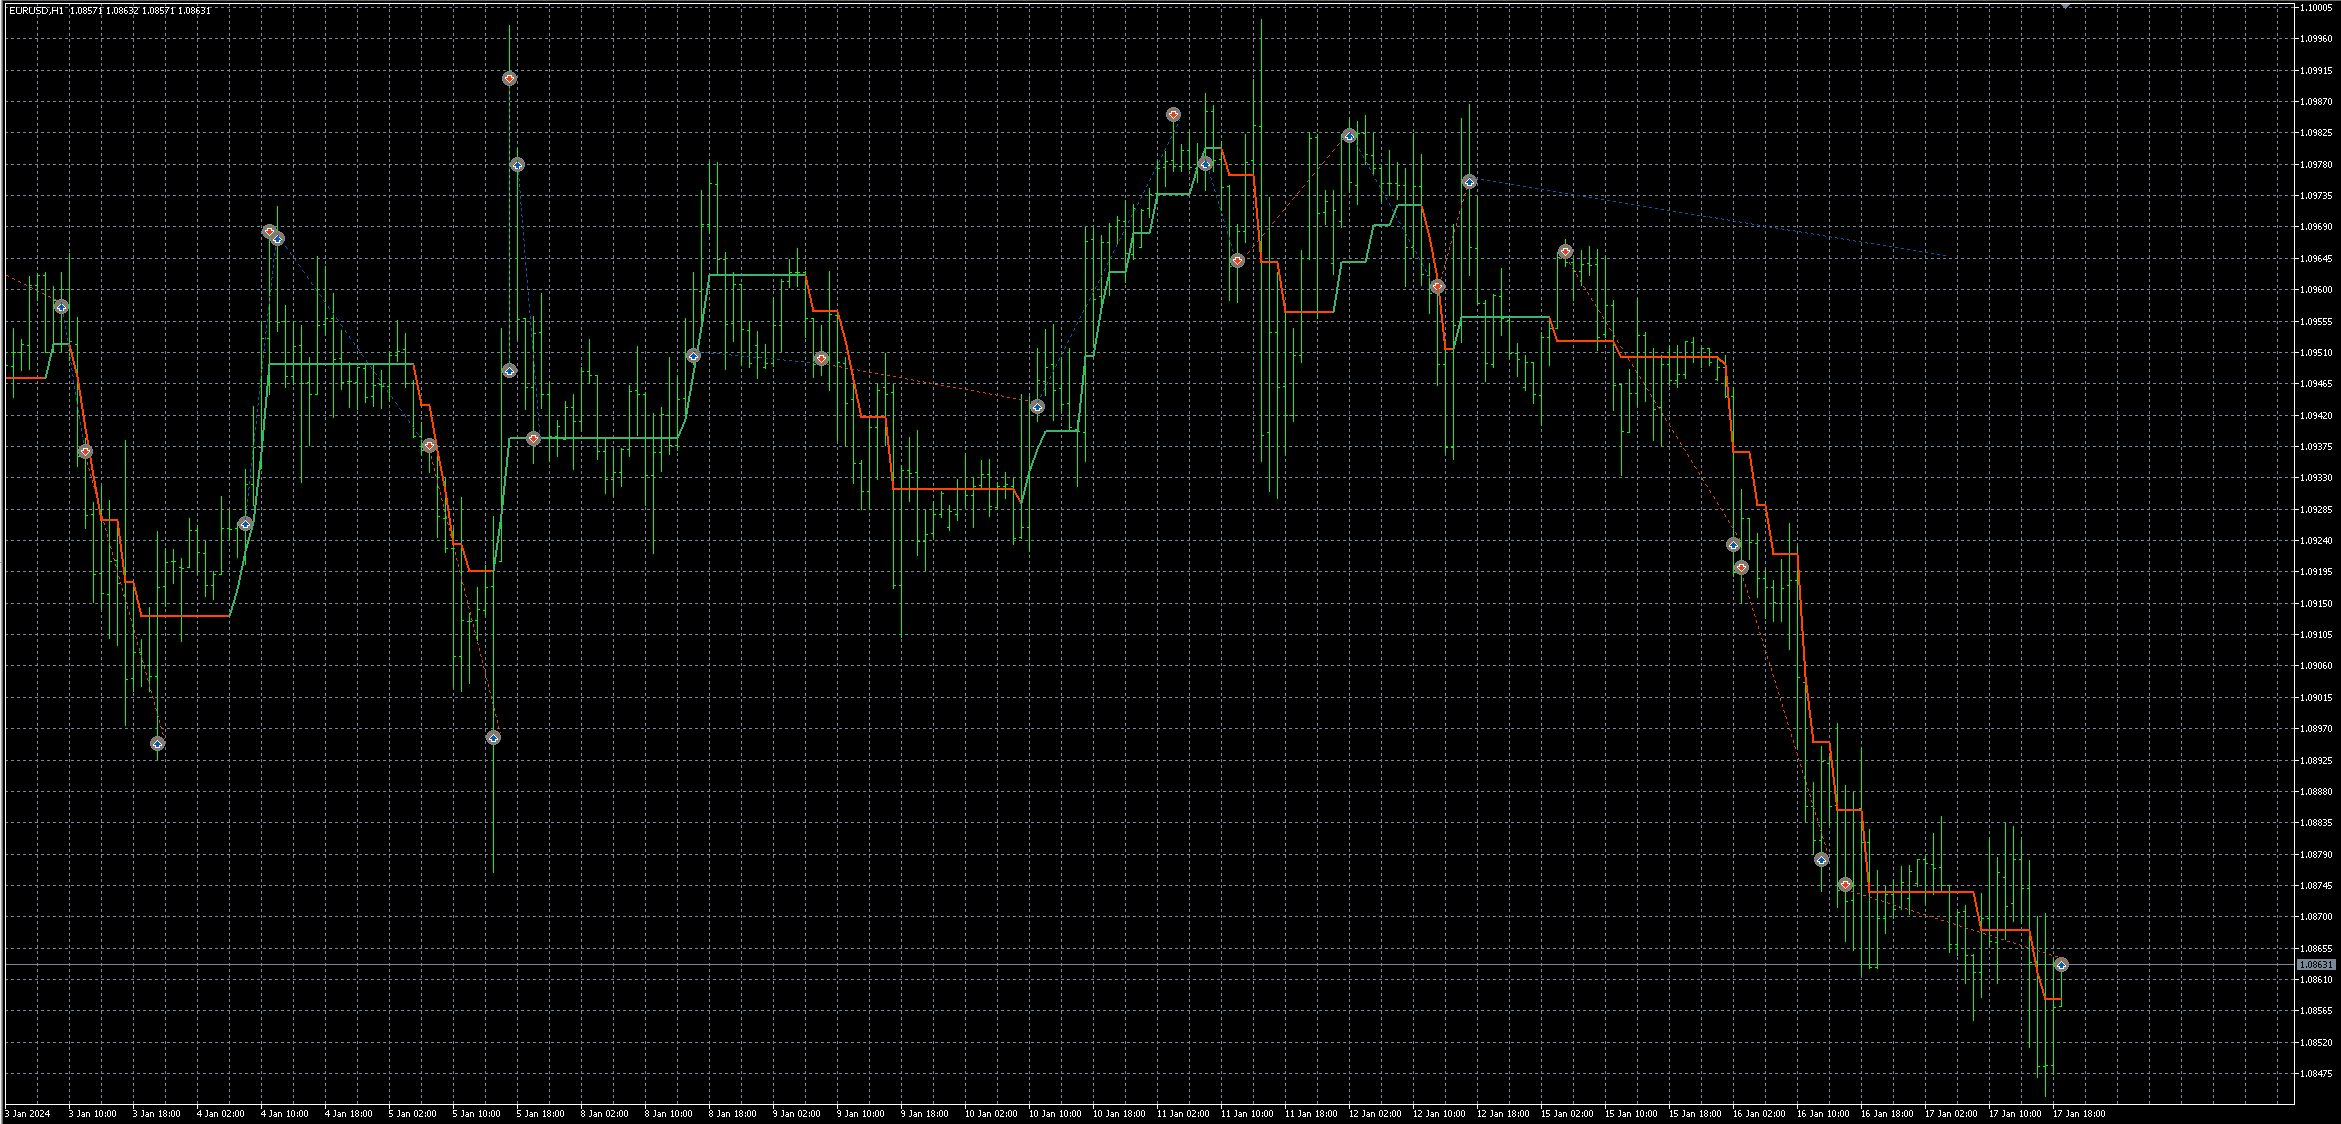Click the 1.0420 price scale label
The image size is (2341, 1124).
pyautogui.click(x=2316, y=415)
